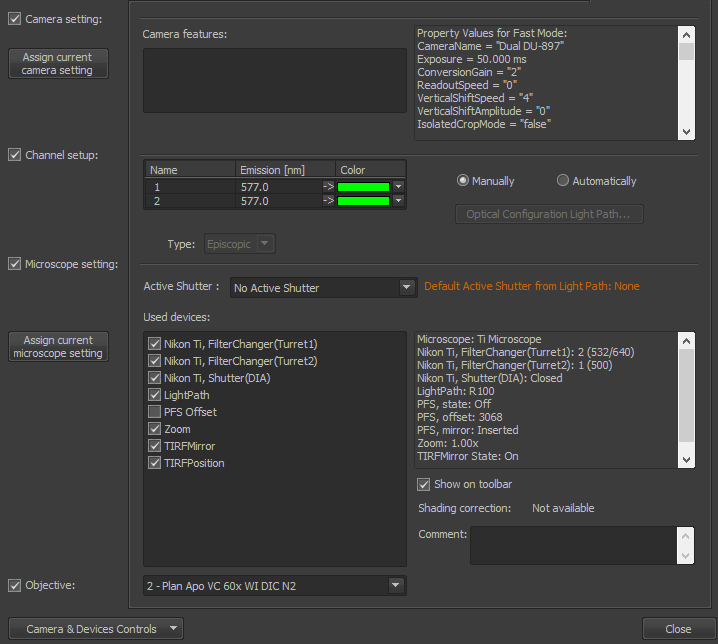
Task: Uncheck Nikon Ti, Shutter(DIA) device
Action: 154,377
